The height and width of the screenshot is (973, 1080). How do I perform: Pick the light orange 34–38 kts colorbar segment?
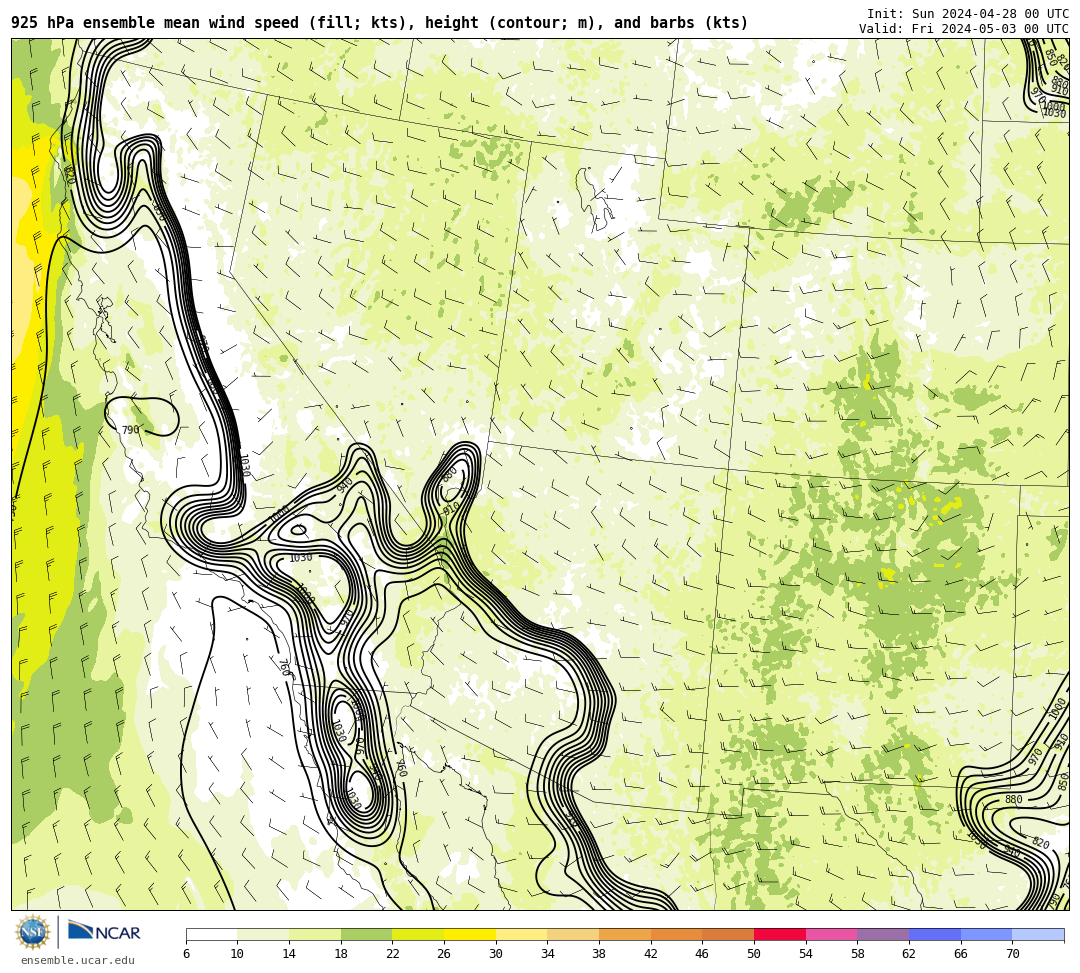[x=573, y=935]
